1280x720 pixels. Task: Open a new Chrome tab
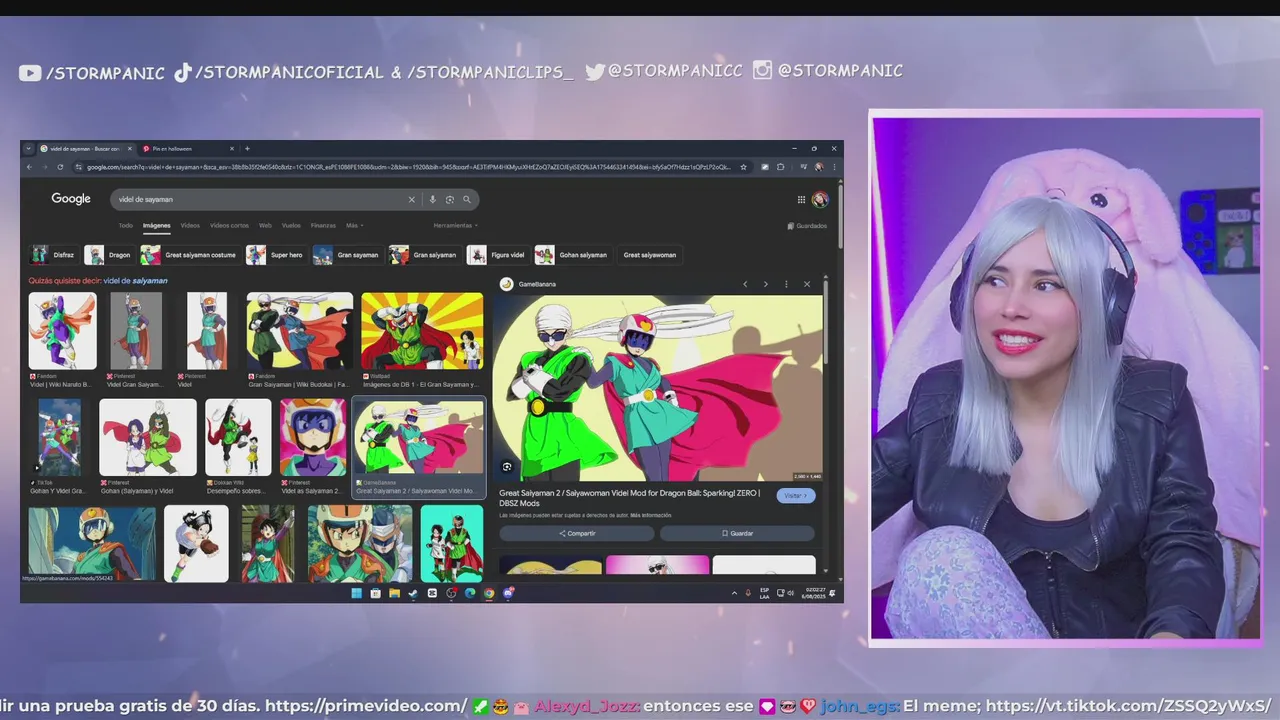tap(247, 149)
